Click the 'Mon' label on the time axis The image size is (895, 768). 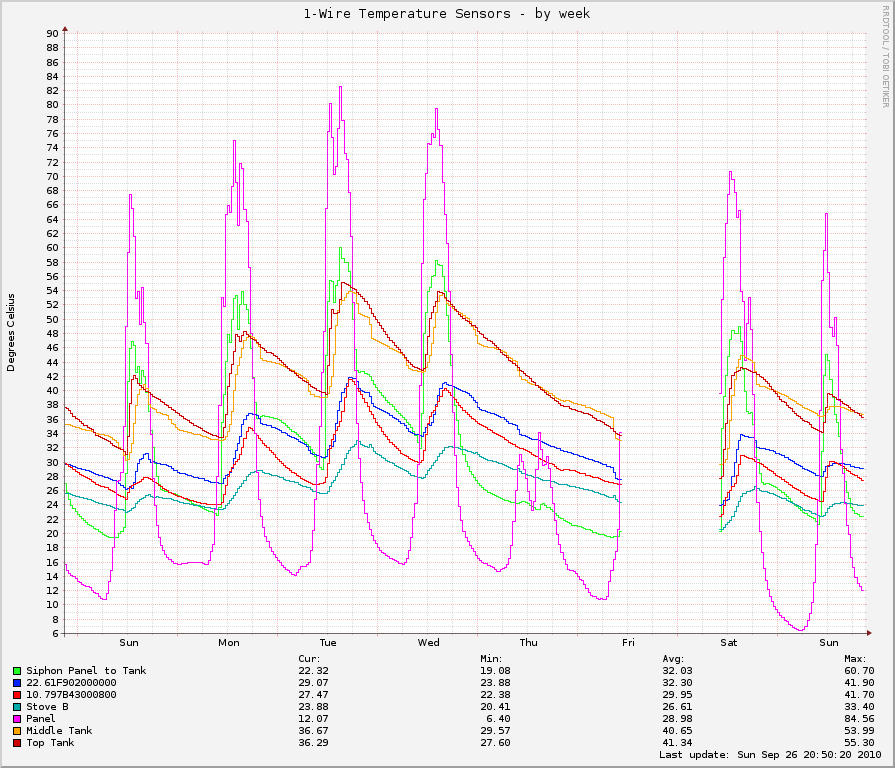(x=229, y=643)
